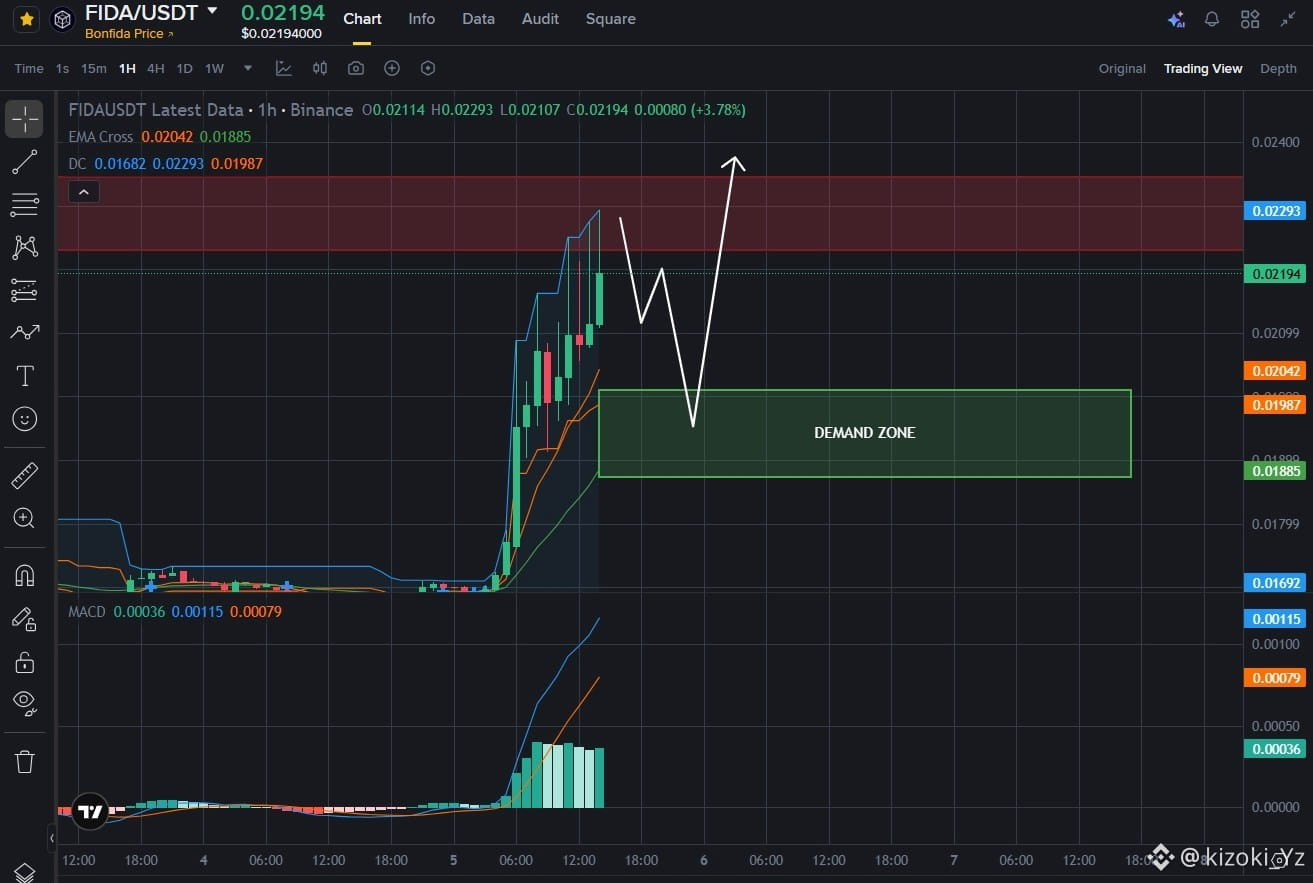Select the long position forecasting tool
1313x883 pixels.
[25, 290]
